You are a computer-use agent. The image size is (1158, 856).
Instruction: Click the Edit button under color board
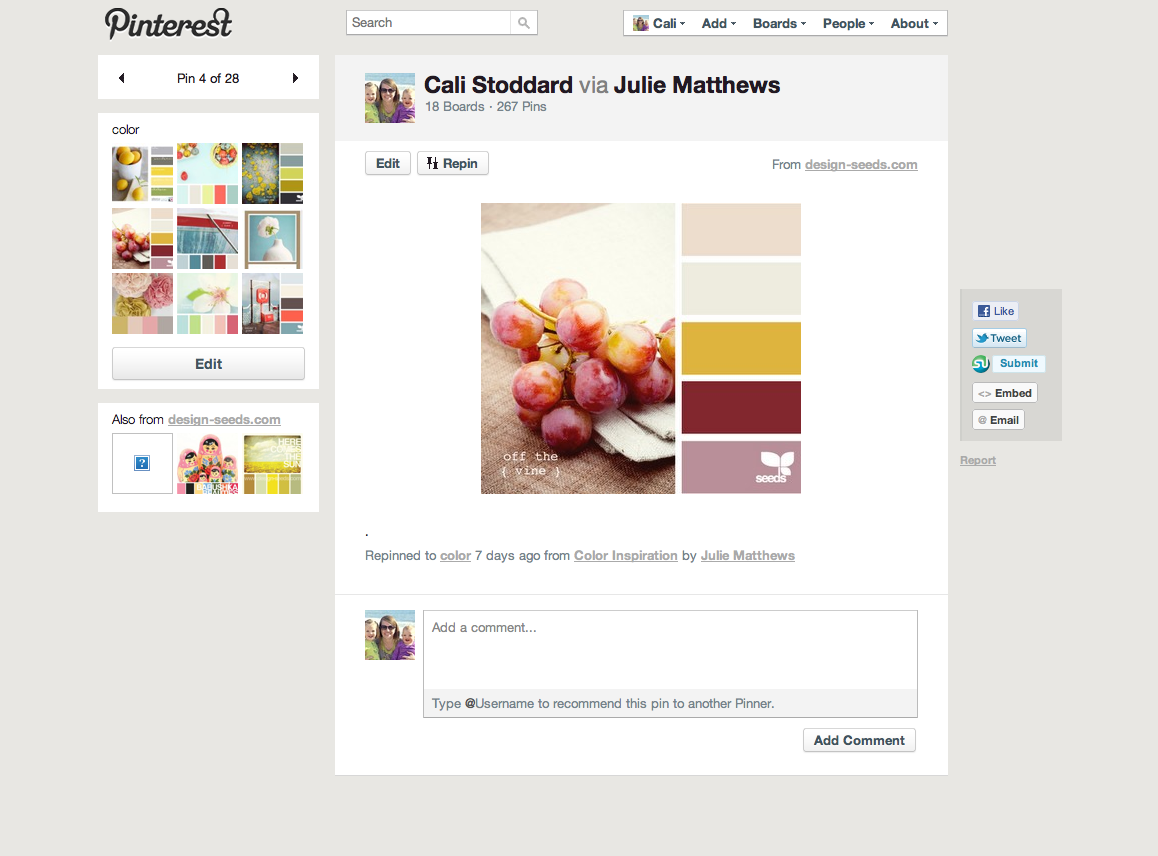click(208, 363)
